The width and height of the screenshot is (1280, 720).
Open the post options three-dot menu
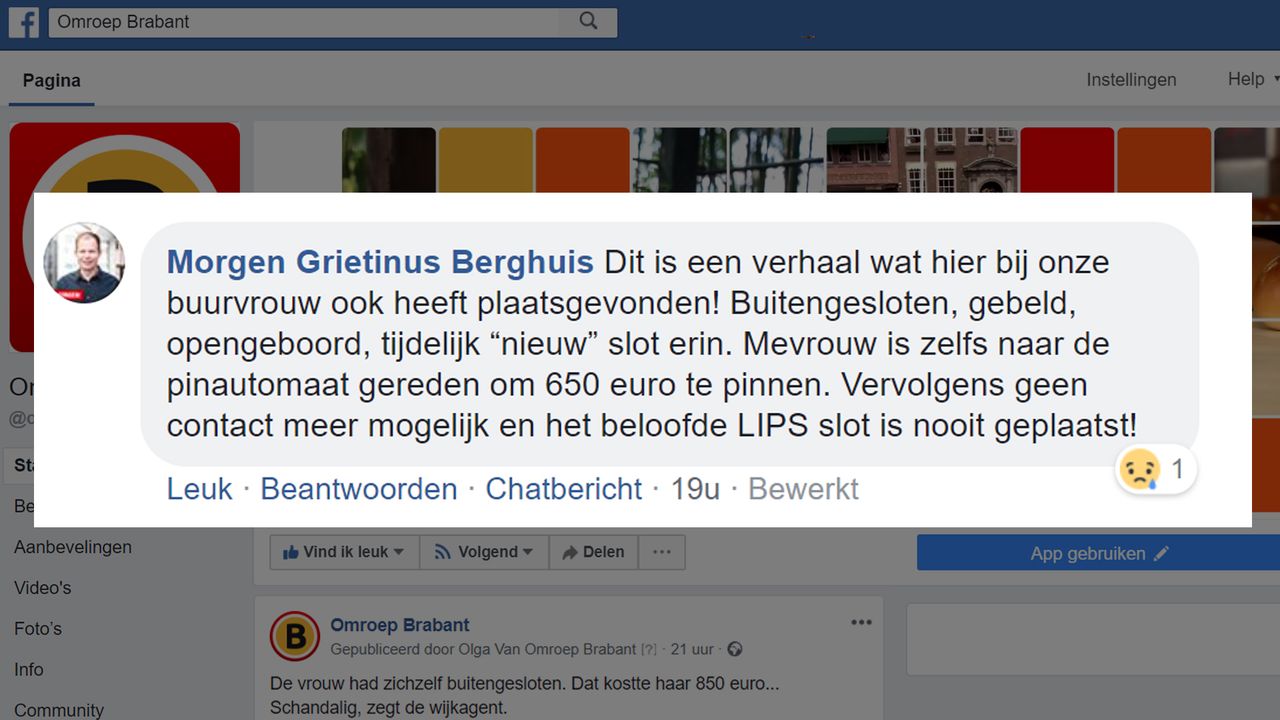click(x=861, y=623)
